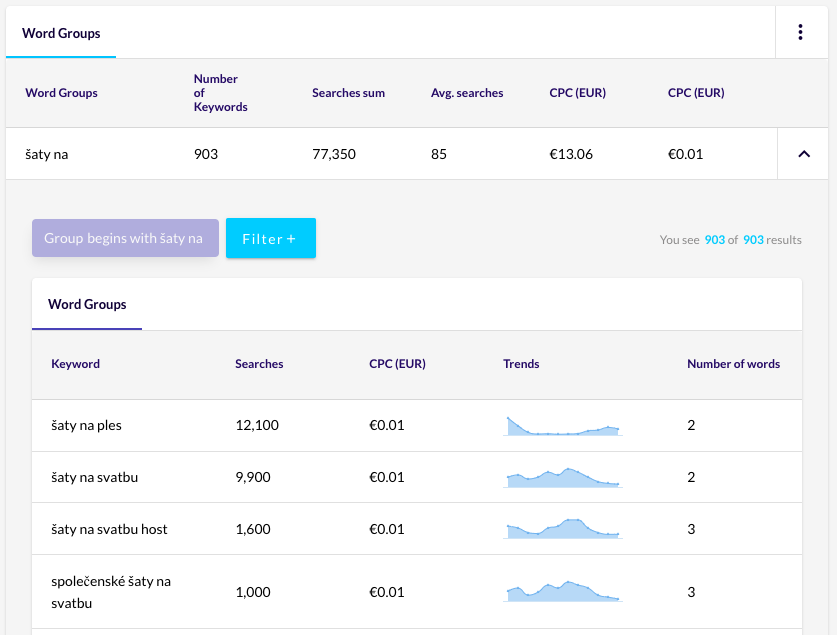Collapse the šaty na group row
Viewport: 837px width, 635px height.
(803, 154)
